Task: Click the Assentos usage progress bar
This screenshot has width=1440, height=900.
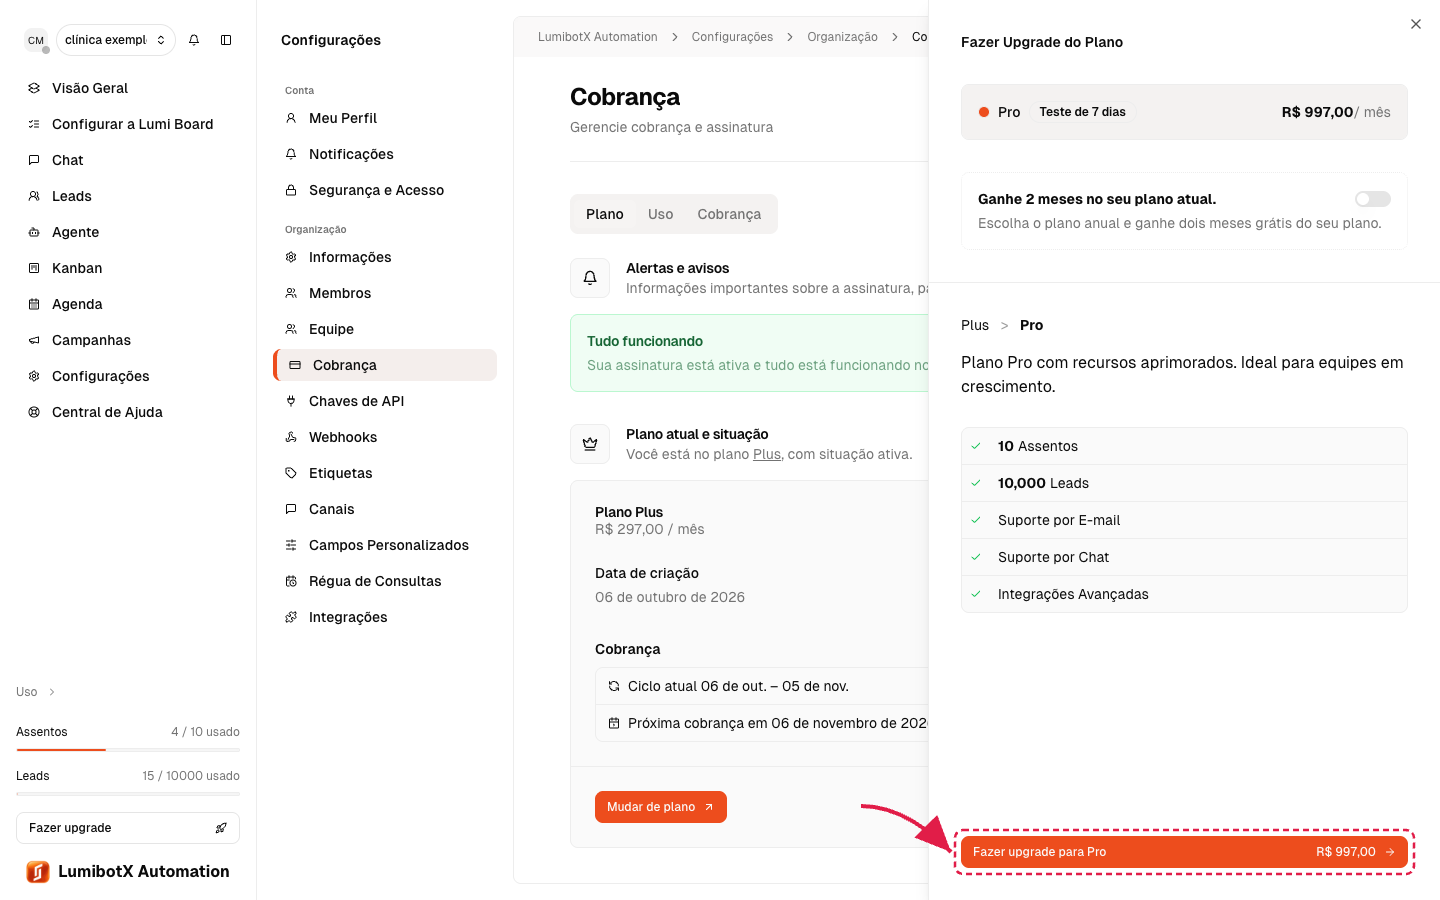Action: pyautogui.click(x=128, y=749)
